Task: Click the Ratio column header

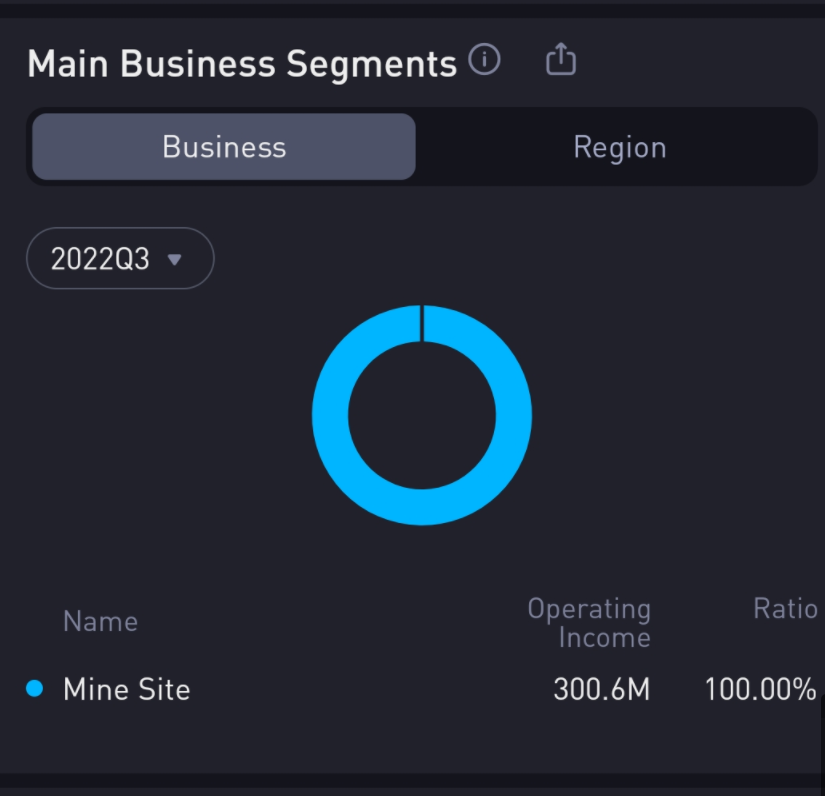Action: pos(785,609)
